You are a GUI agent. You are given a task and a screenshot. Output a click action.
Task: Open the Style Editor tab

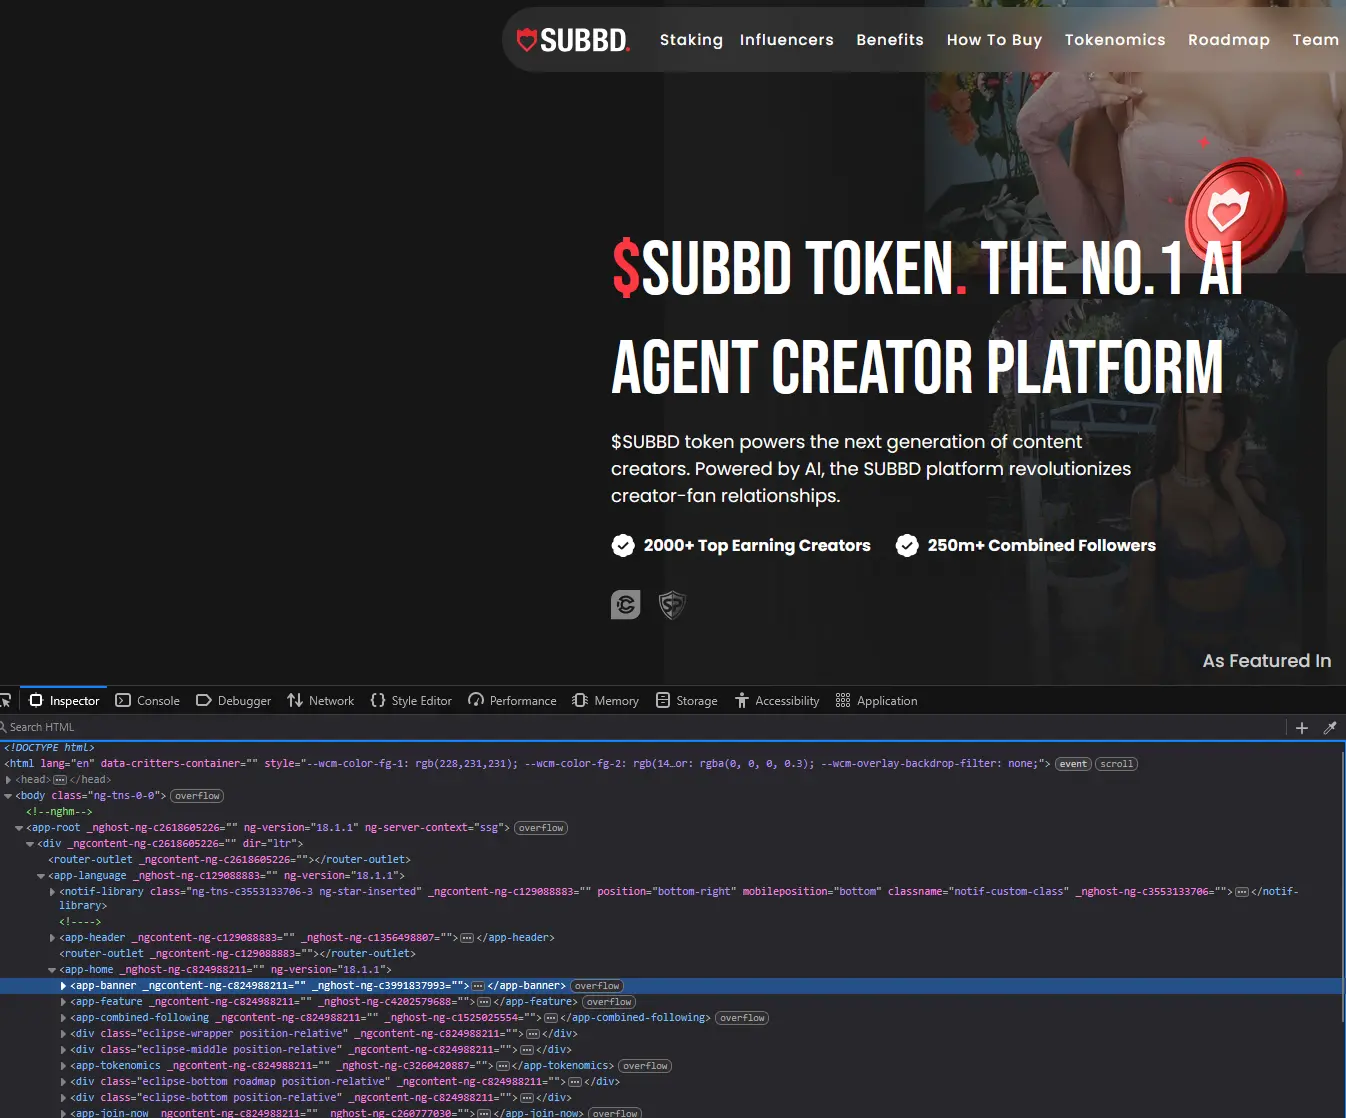(411, 701)
